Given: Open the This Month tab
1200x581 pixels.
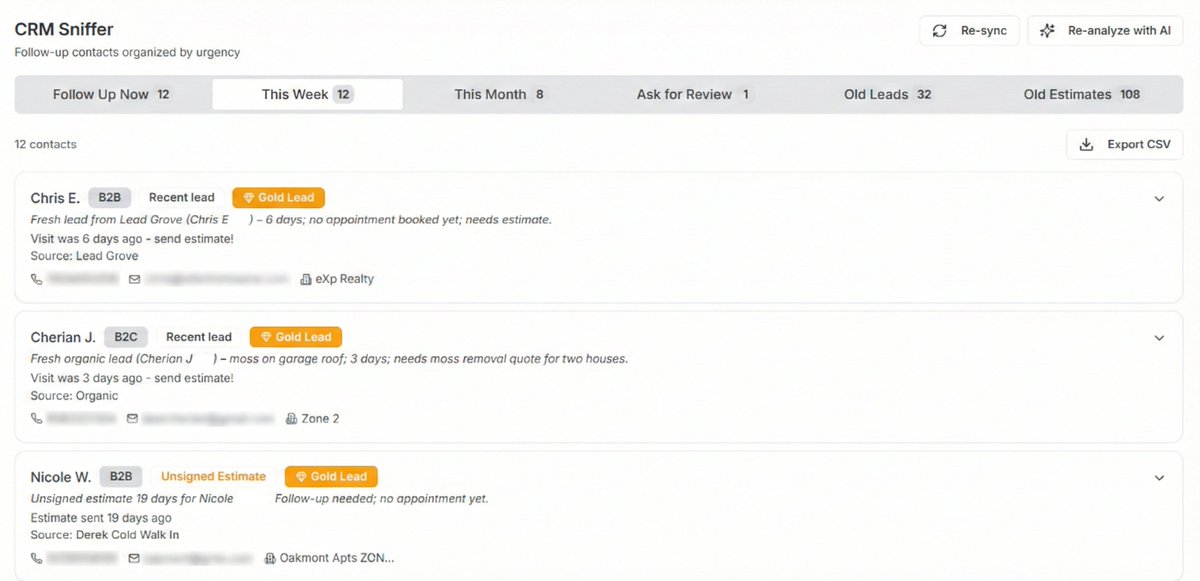Looking at the screenshot, I should tap(500, 95).
